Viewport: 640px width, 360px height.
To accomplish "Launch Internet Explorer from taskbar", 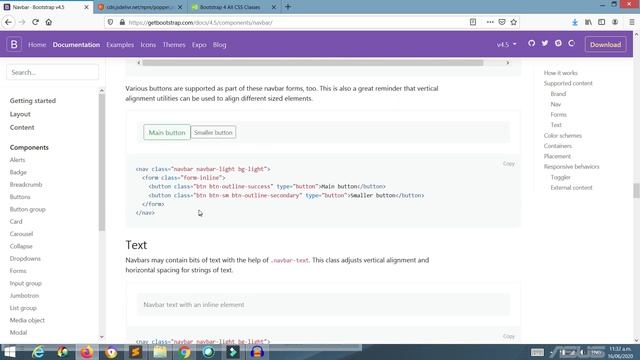I will pos(38,352).
